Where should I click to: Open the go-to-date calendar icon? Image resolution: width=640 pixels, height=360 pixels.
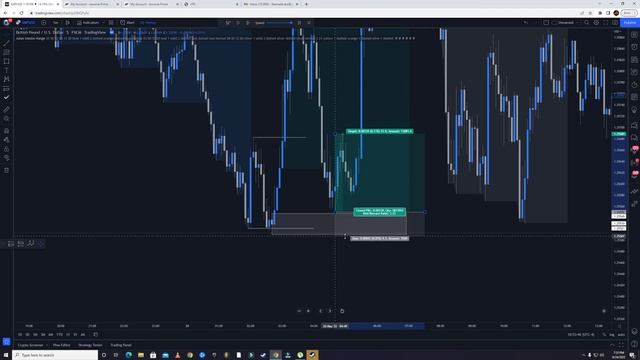coord(96,334)
